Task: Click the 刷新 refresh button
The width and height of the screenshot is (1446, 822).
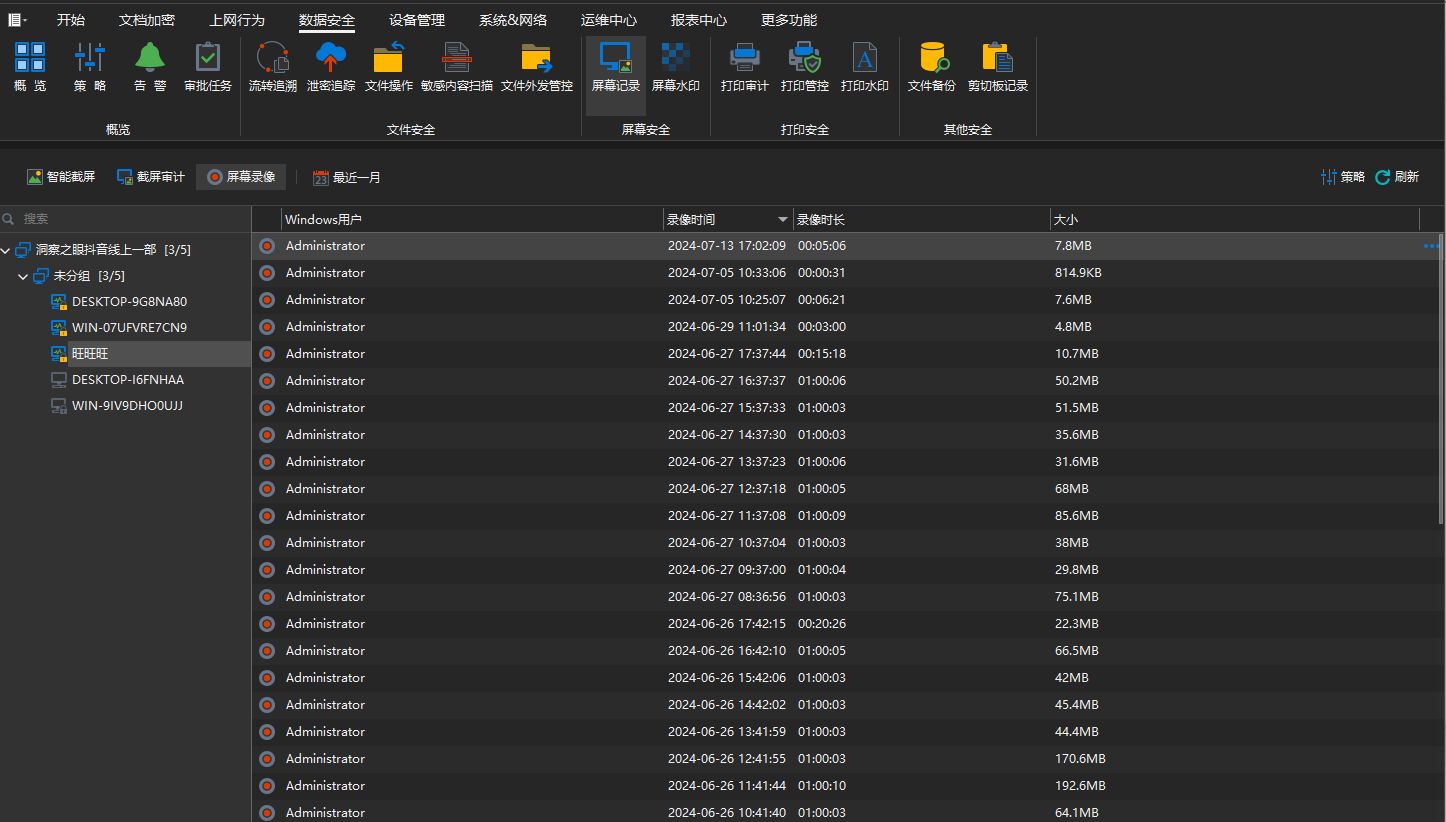Action: coord(1397,177)
